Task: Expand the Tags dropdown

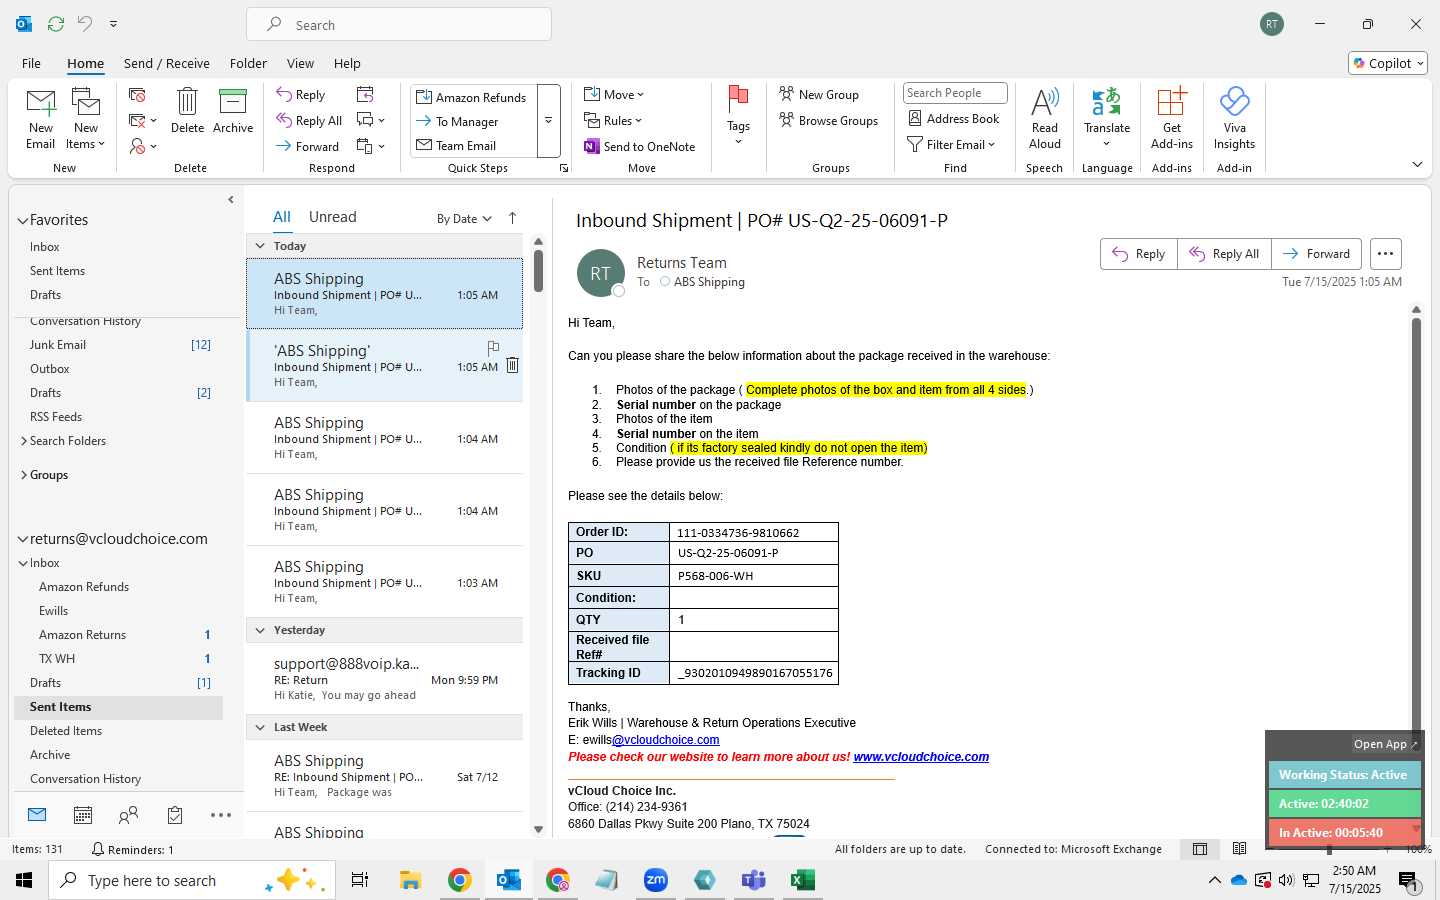Action: click(x=738, y=118)
